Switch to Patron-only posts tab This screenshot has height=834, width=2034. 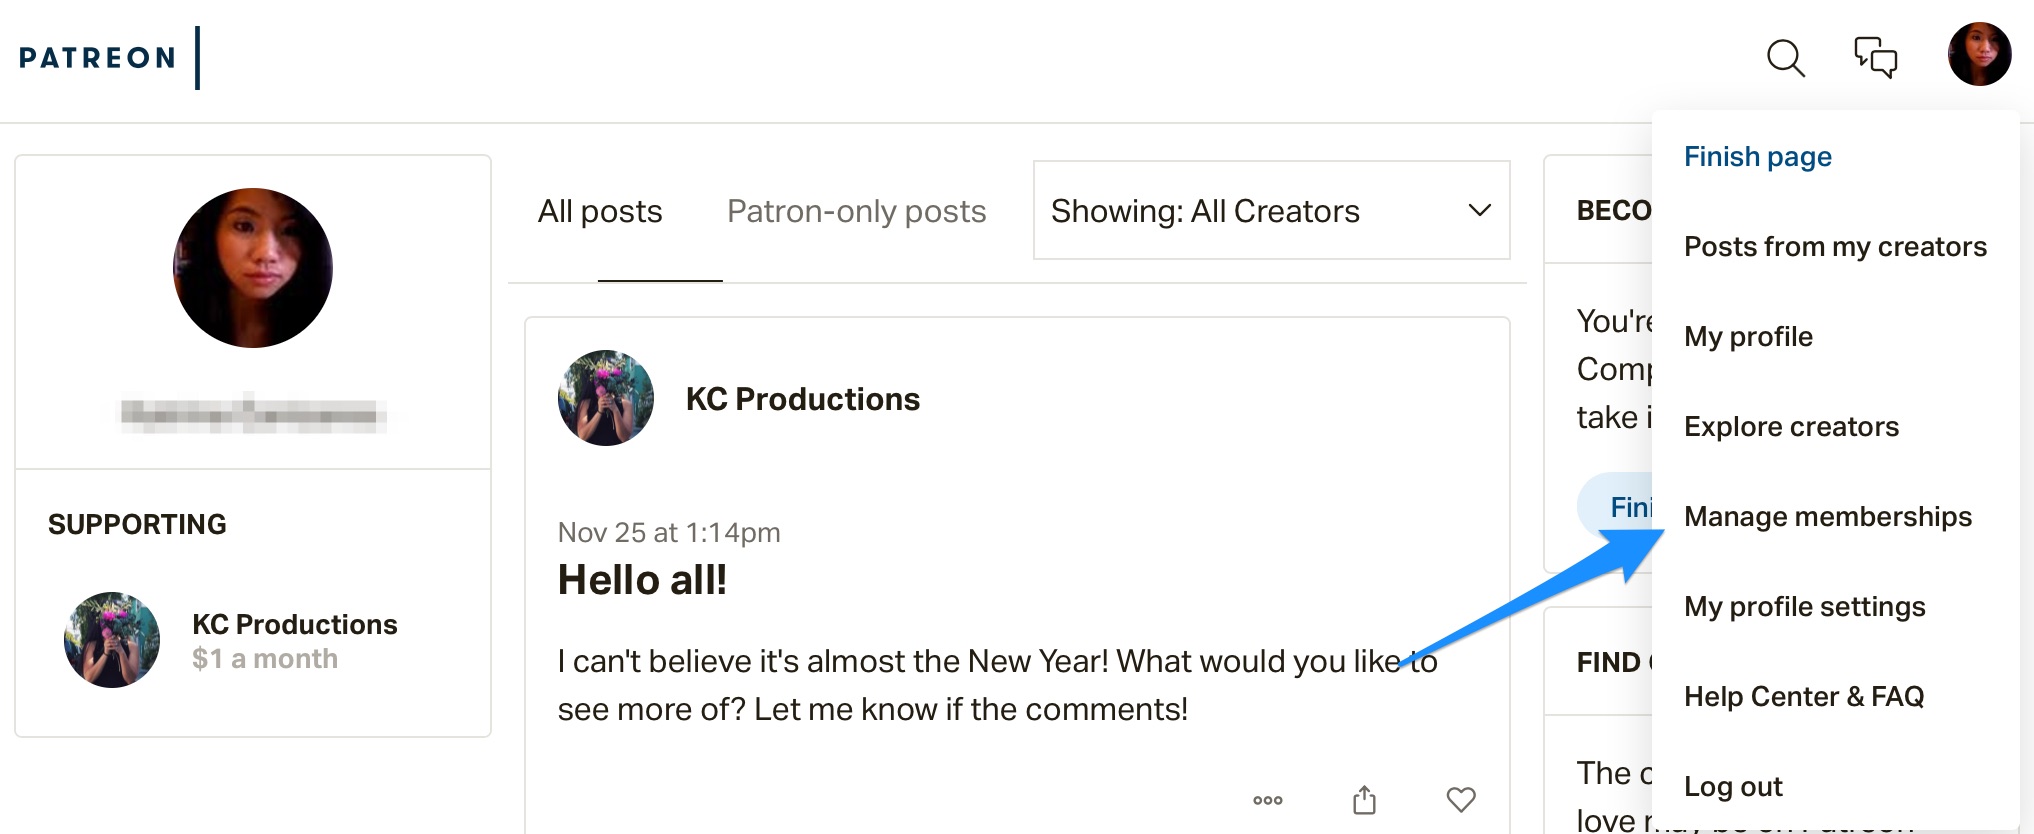coord(856,211)
